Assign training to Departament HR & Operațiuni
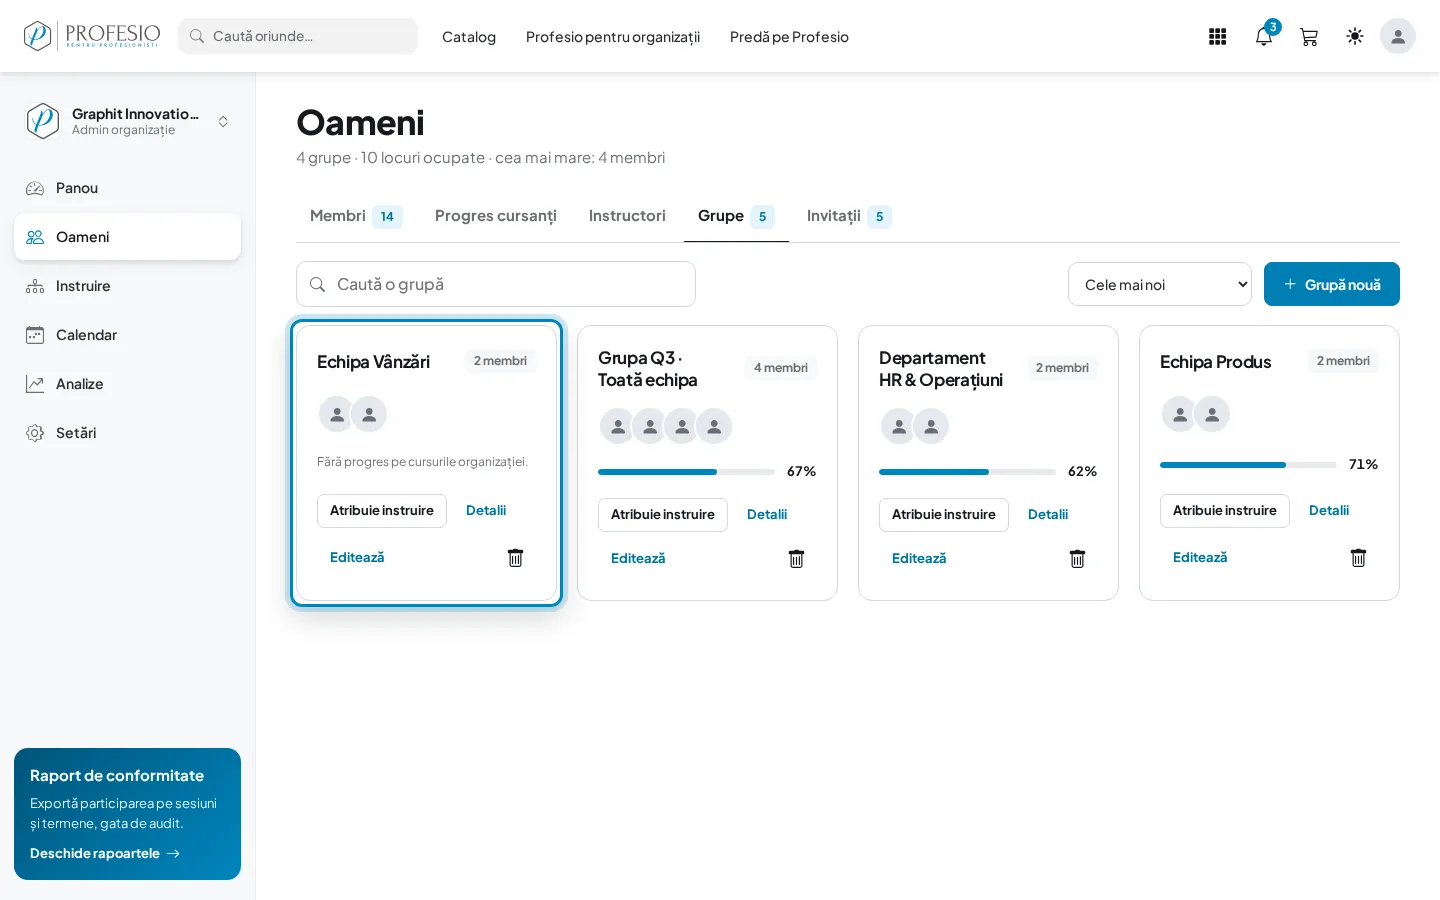Viewport: 1440px width, 900px height. click(944, 515)
